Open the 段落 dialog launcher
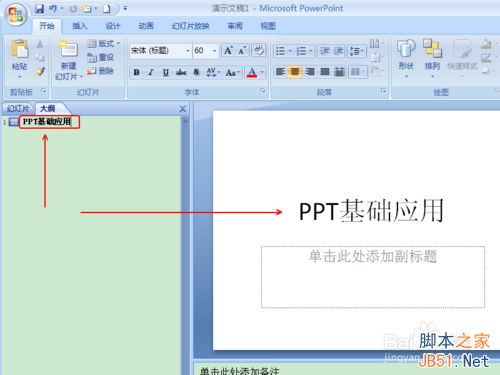500x375 pixels. [x=383, y=91]
